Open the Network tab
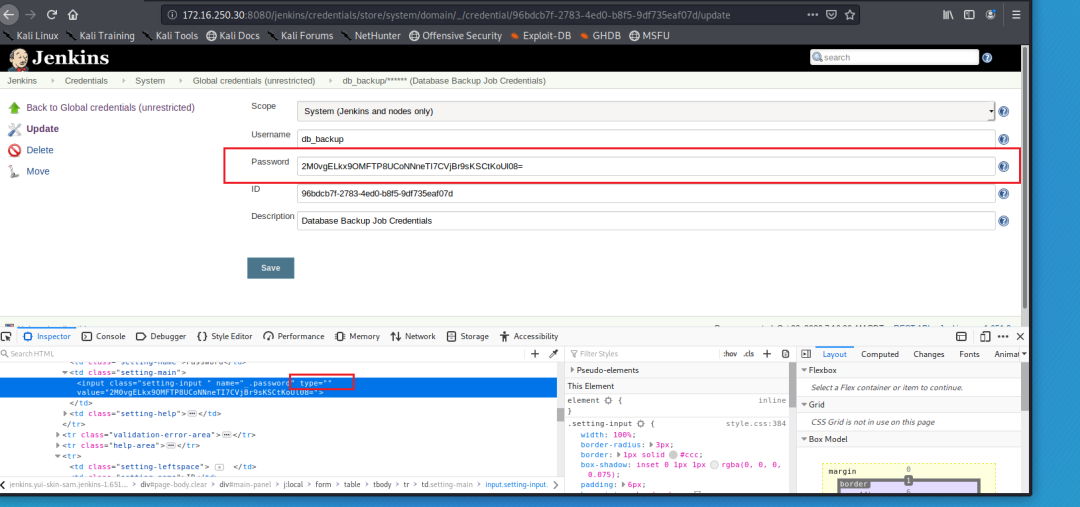This screenshot has width=1080, height=507. coord(413,336)
